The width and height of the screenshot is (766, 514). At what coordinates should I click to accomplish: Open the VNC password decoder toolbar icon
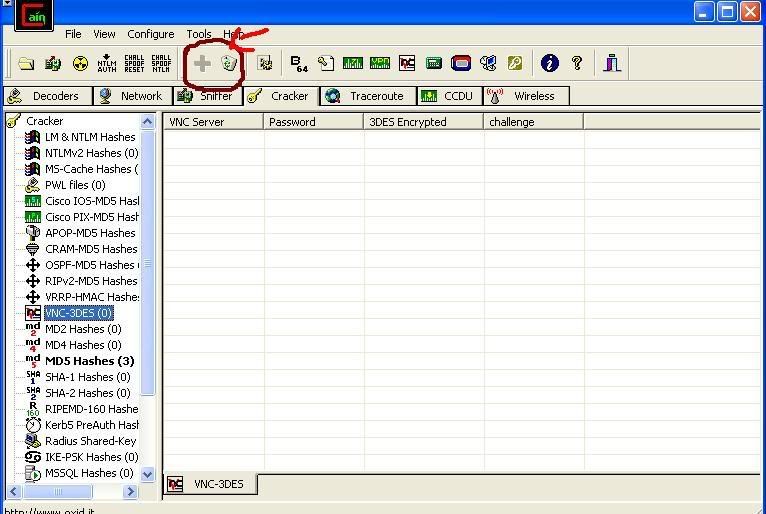(x=407, y=63)
